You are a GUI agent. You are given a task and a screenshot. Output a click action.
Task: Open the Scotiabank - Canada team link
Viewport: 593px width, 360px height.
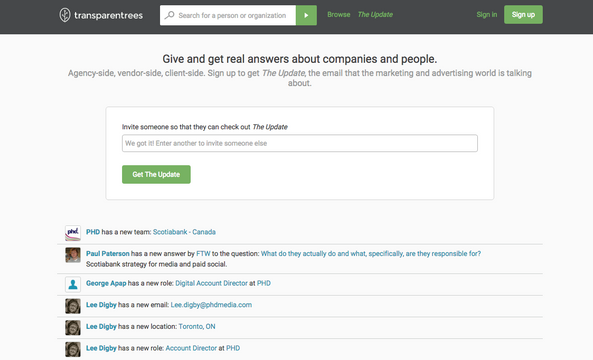point(184,232)
